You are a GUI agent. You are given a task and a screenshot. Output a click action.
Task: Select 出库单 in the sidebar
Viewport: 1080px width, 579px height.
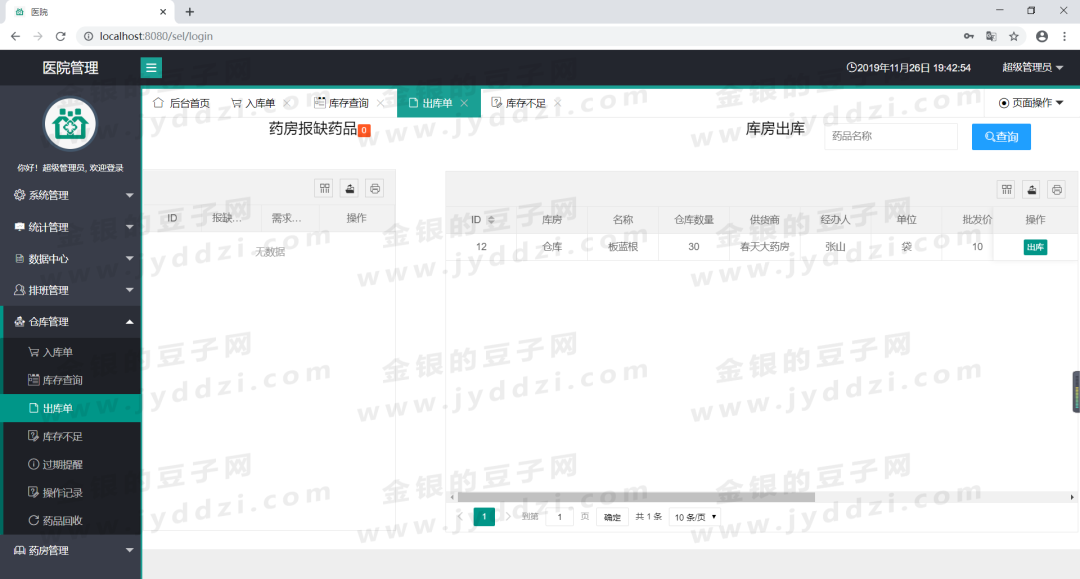click(72, 408)
